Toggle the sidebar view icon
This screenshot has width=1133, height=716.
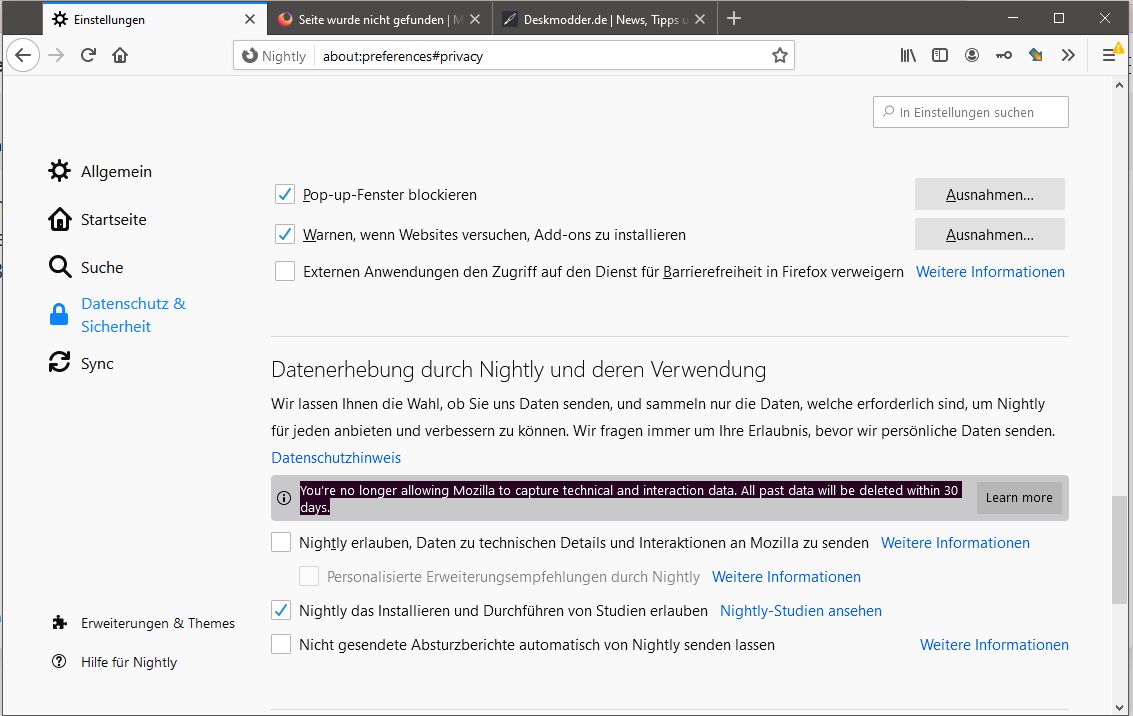coord(940,55)
